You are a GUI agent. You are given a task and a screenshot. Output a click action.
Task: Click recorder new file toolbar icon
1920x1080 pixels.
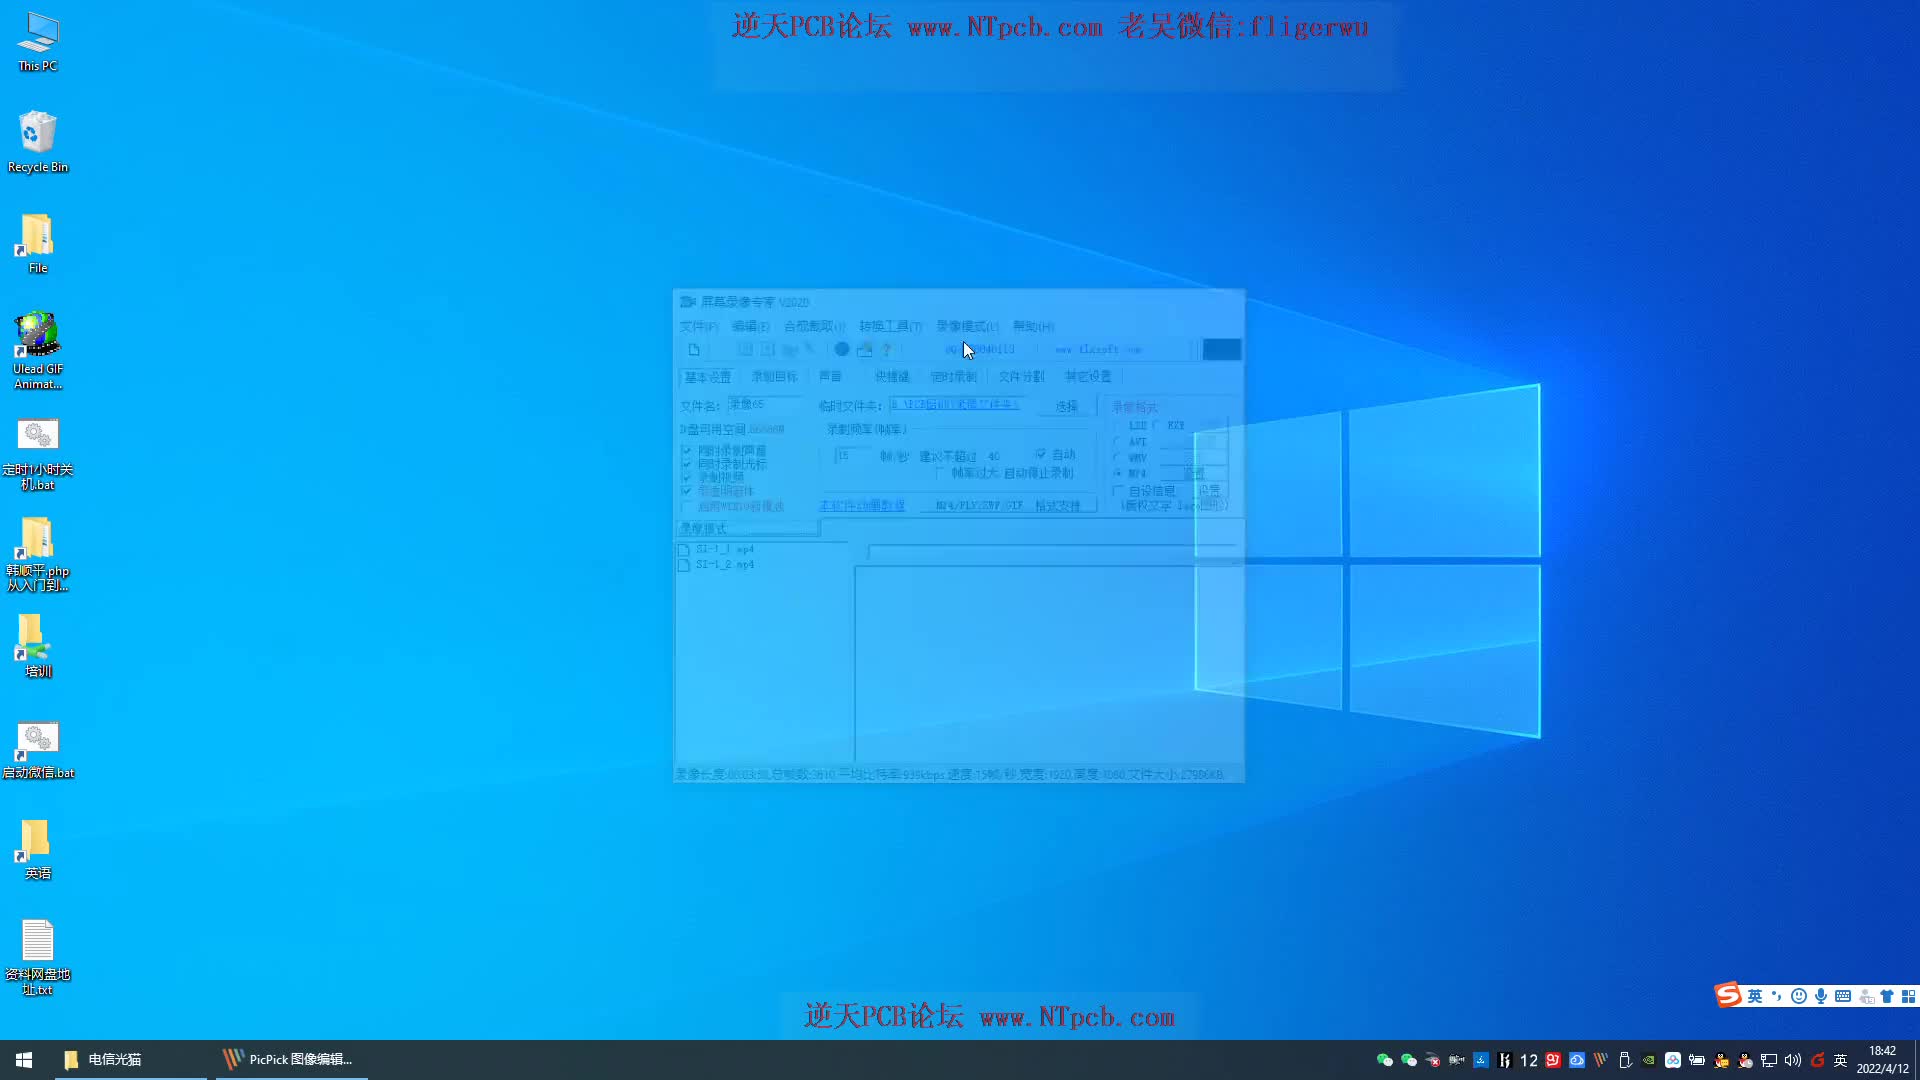(x=694, y=350)
